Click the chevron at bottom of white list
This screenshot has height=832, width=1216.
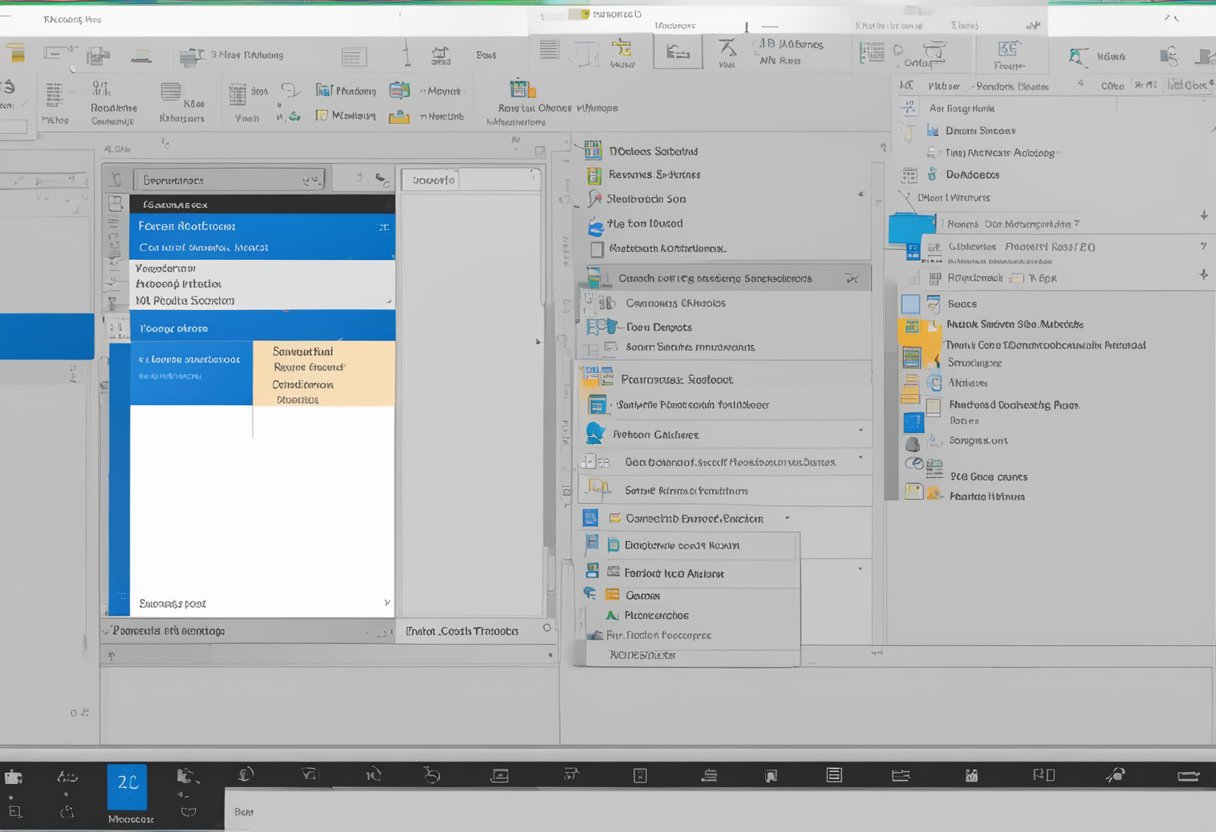387,603
